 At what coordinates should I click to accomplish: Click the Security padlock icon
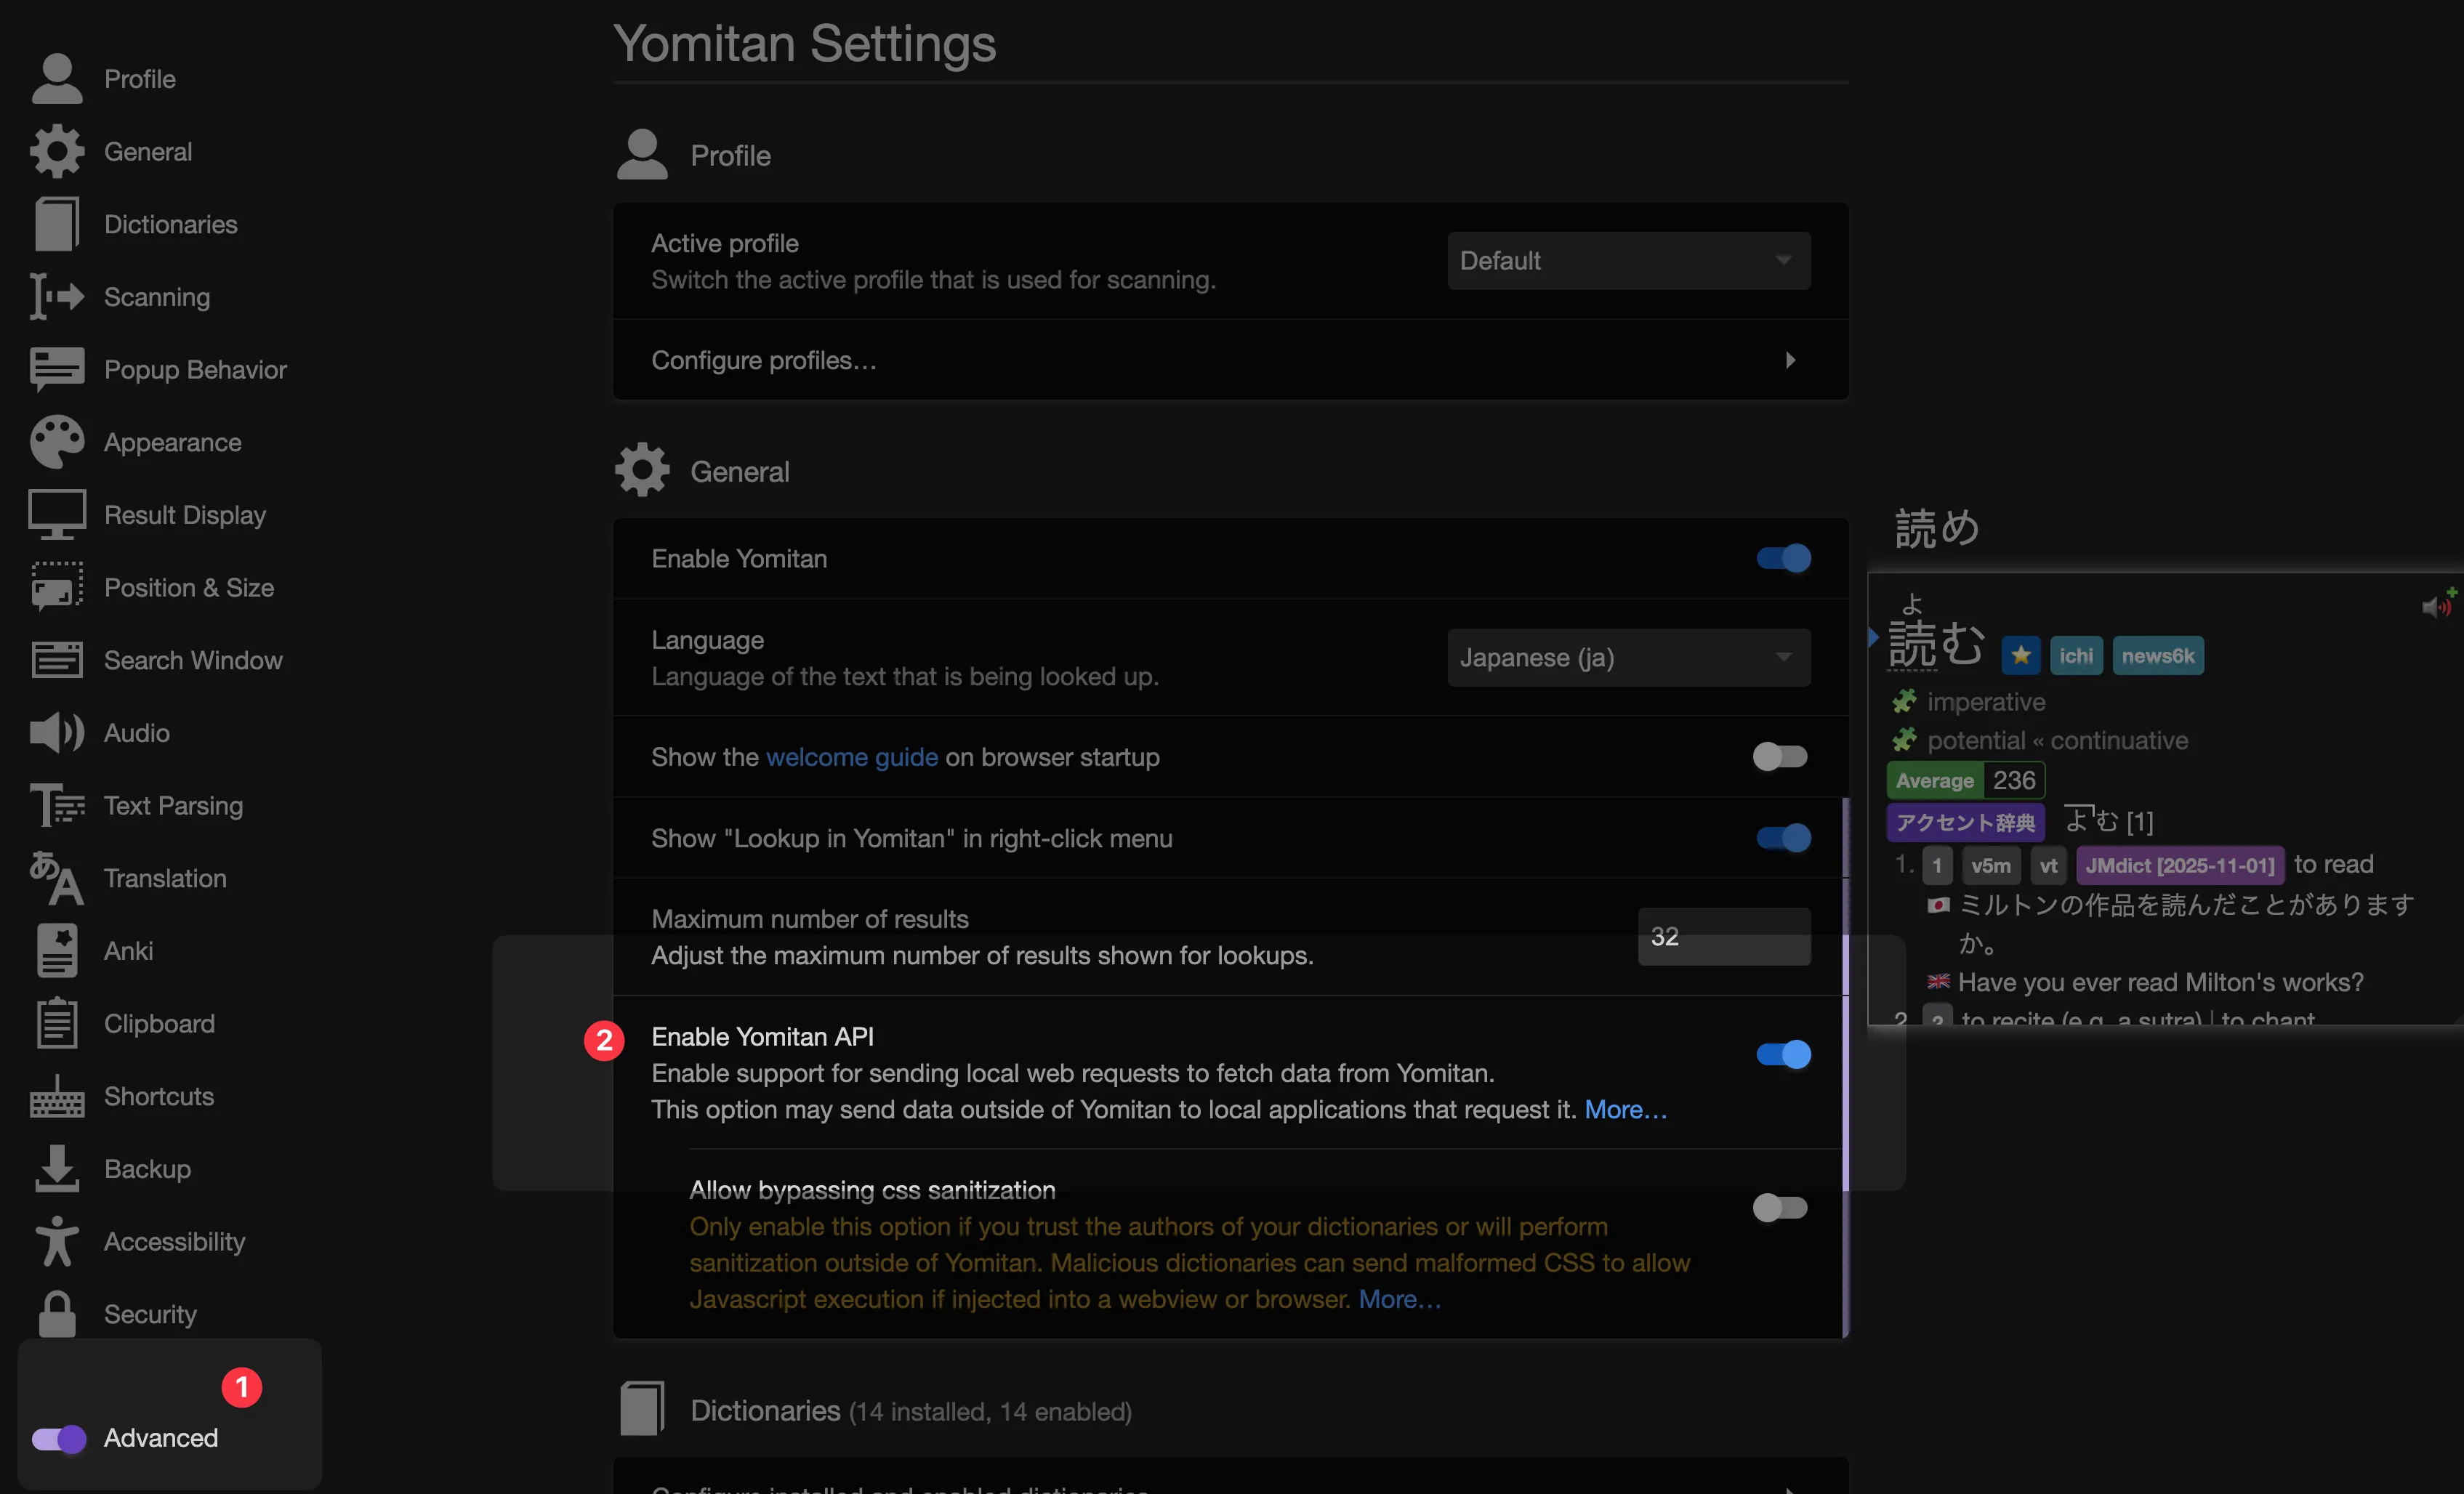click(x=57, y=1314)
